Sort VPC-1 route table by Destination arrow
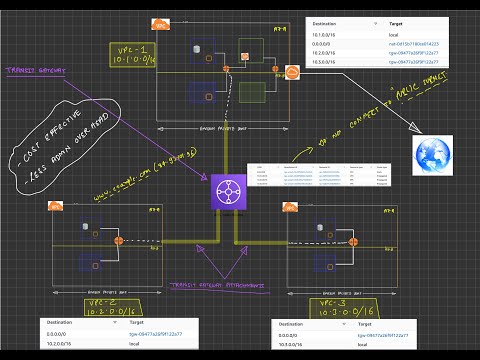The image size is (480, 360). point(376,24)
